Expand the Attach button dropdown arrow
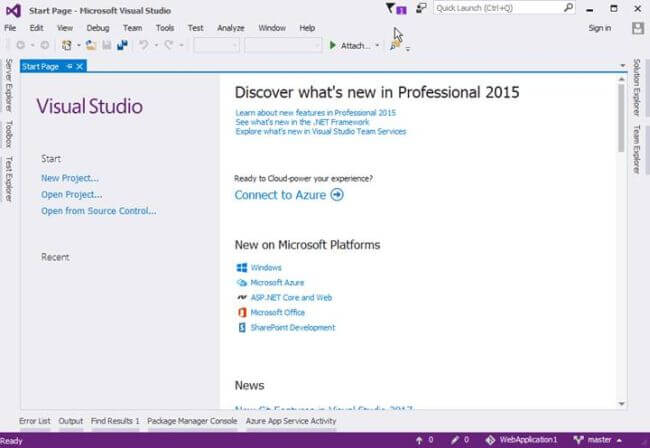This screenshot has width=650, height=448. click(377, 45)
